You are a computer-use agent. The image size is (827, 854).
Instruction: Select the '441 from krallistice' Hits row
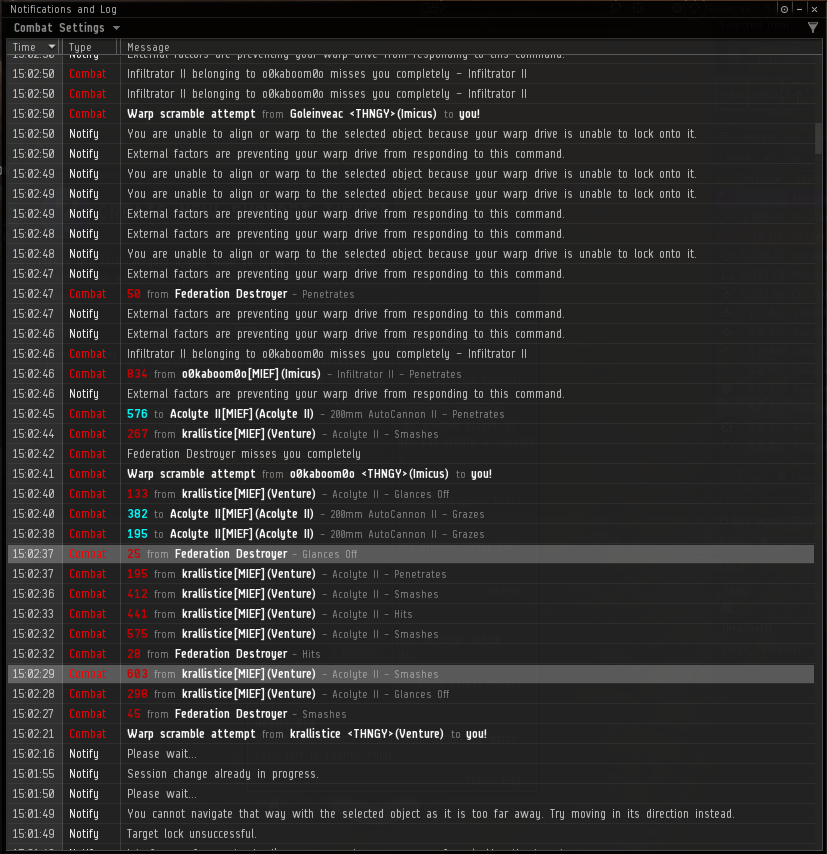click(411, 614)
